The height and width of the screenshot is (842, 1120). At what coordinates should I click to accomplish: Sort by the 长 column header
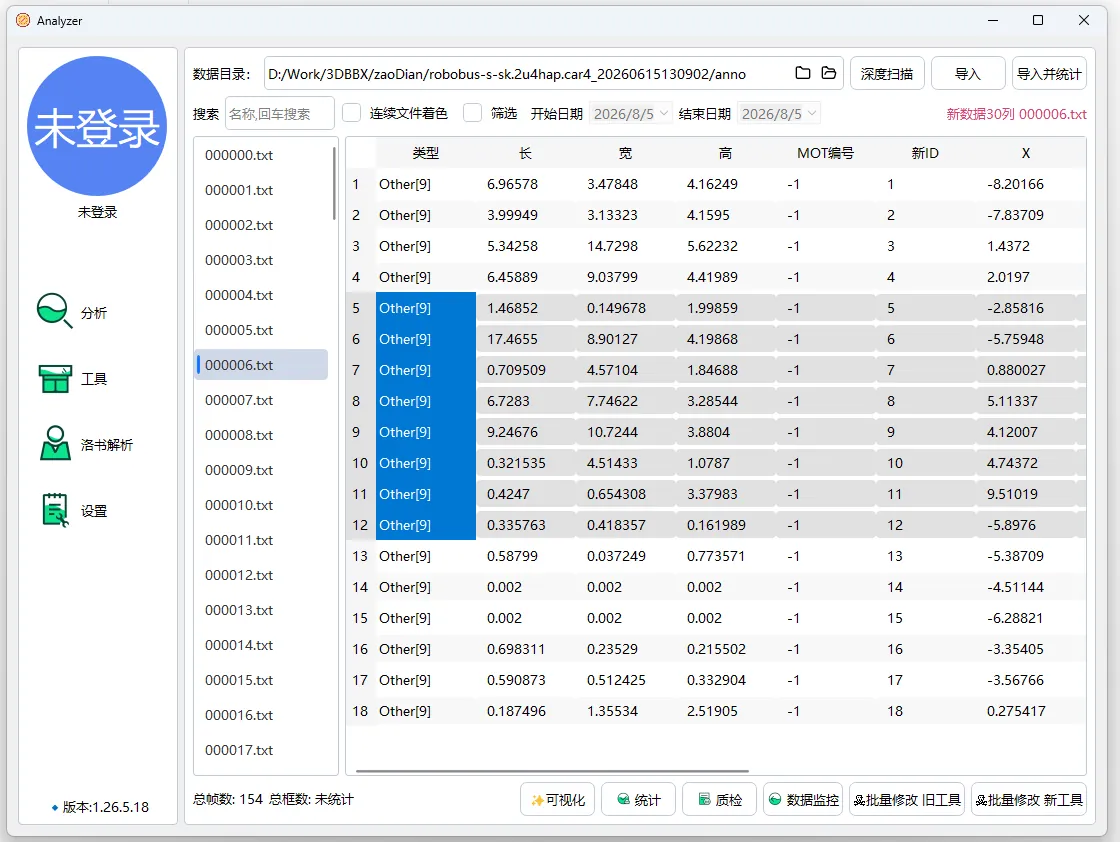(x=526, y=153)
